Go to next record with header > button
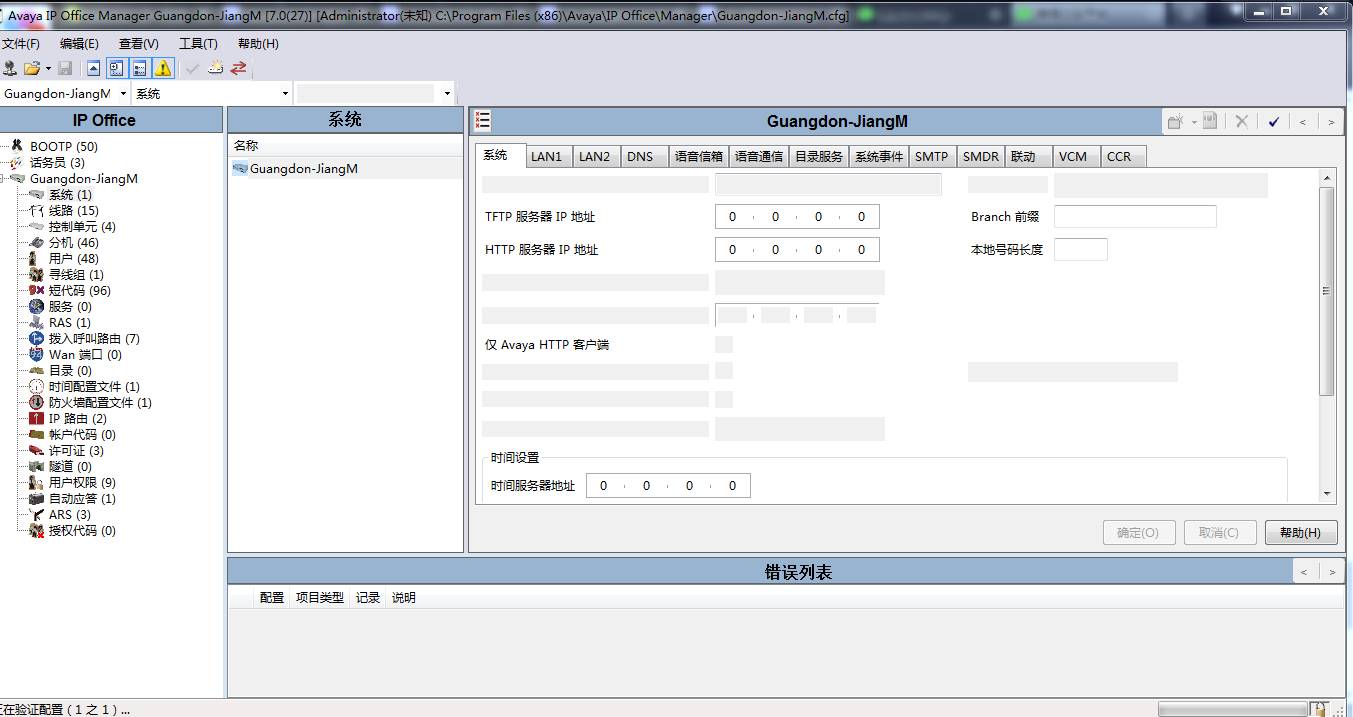Viewport: 1353px width, 717px height. (1331, 122)
